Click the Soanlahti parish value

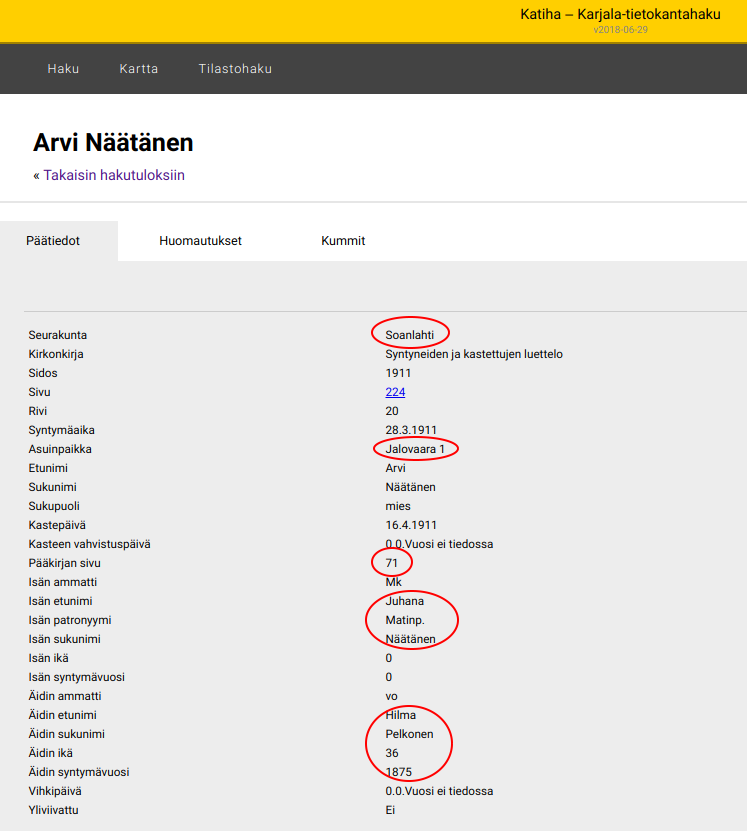pos(410,335)
